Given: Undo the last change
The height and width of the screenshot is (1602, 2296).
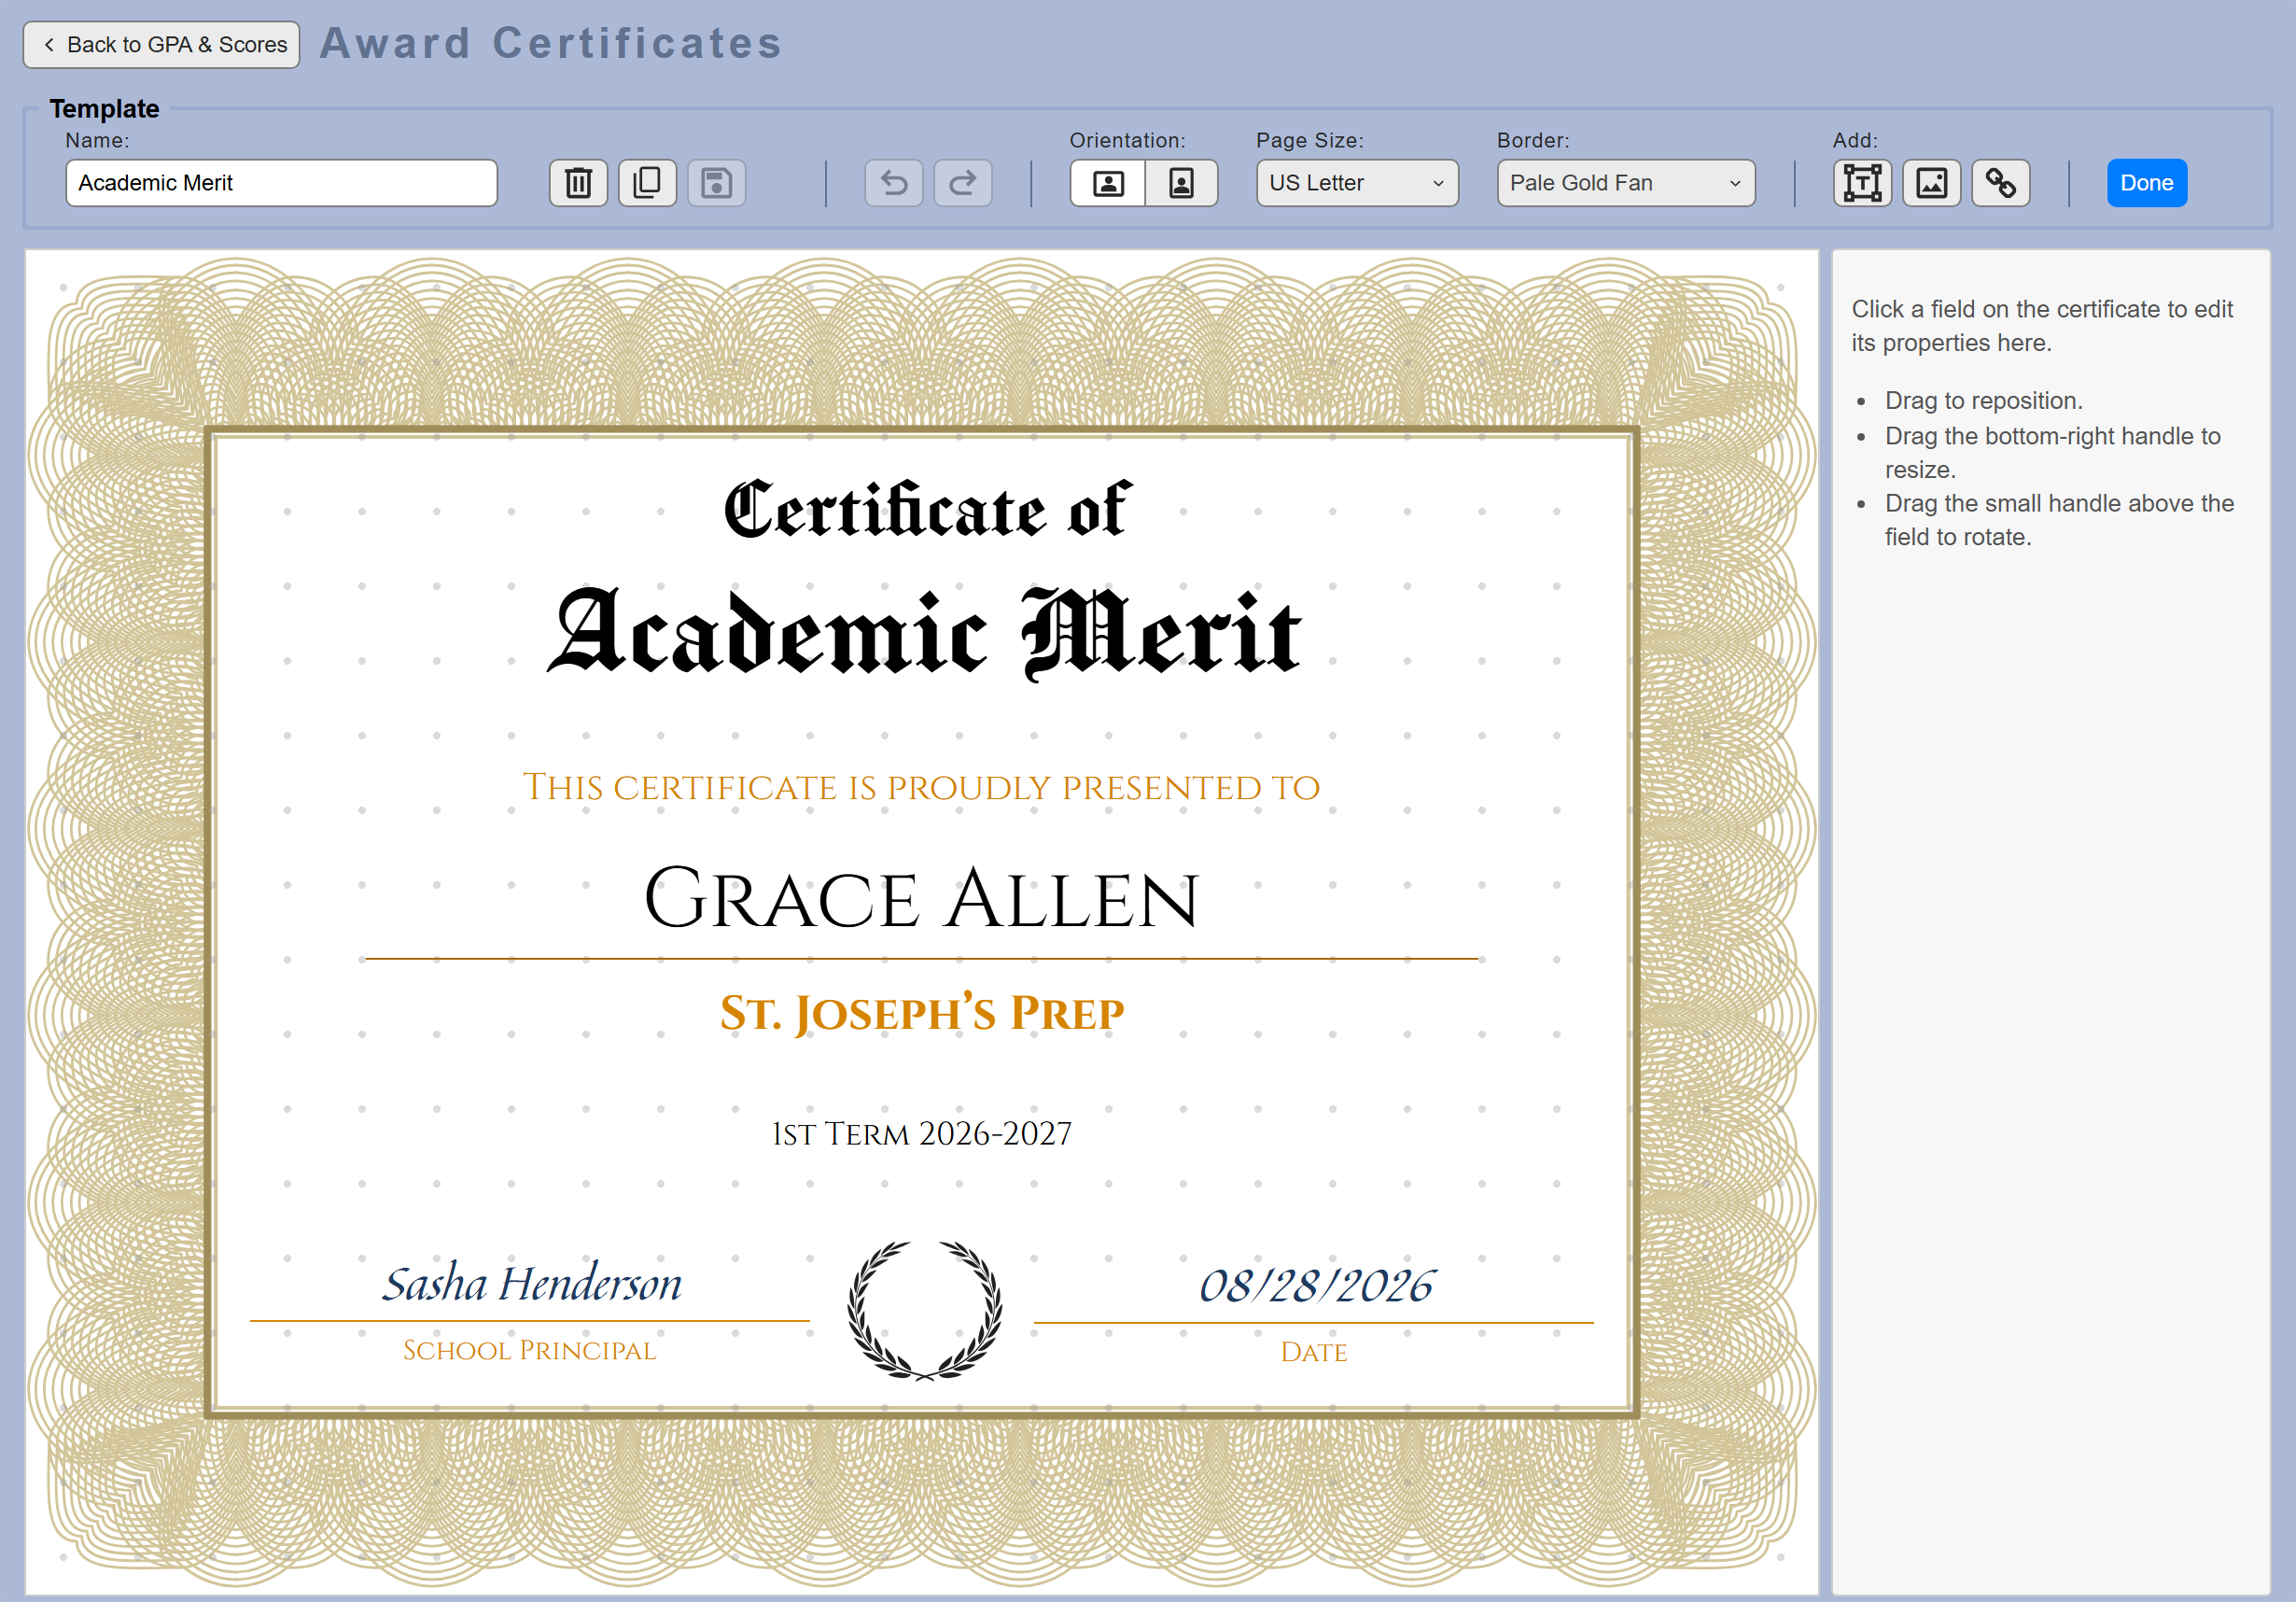Looking at the screenshot, I should [894, 183].
